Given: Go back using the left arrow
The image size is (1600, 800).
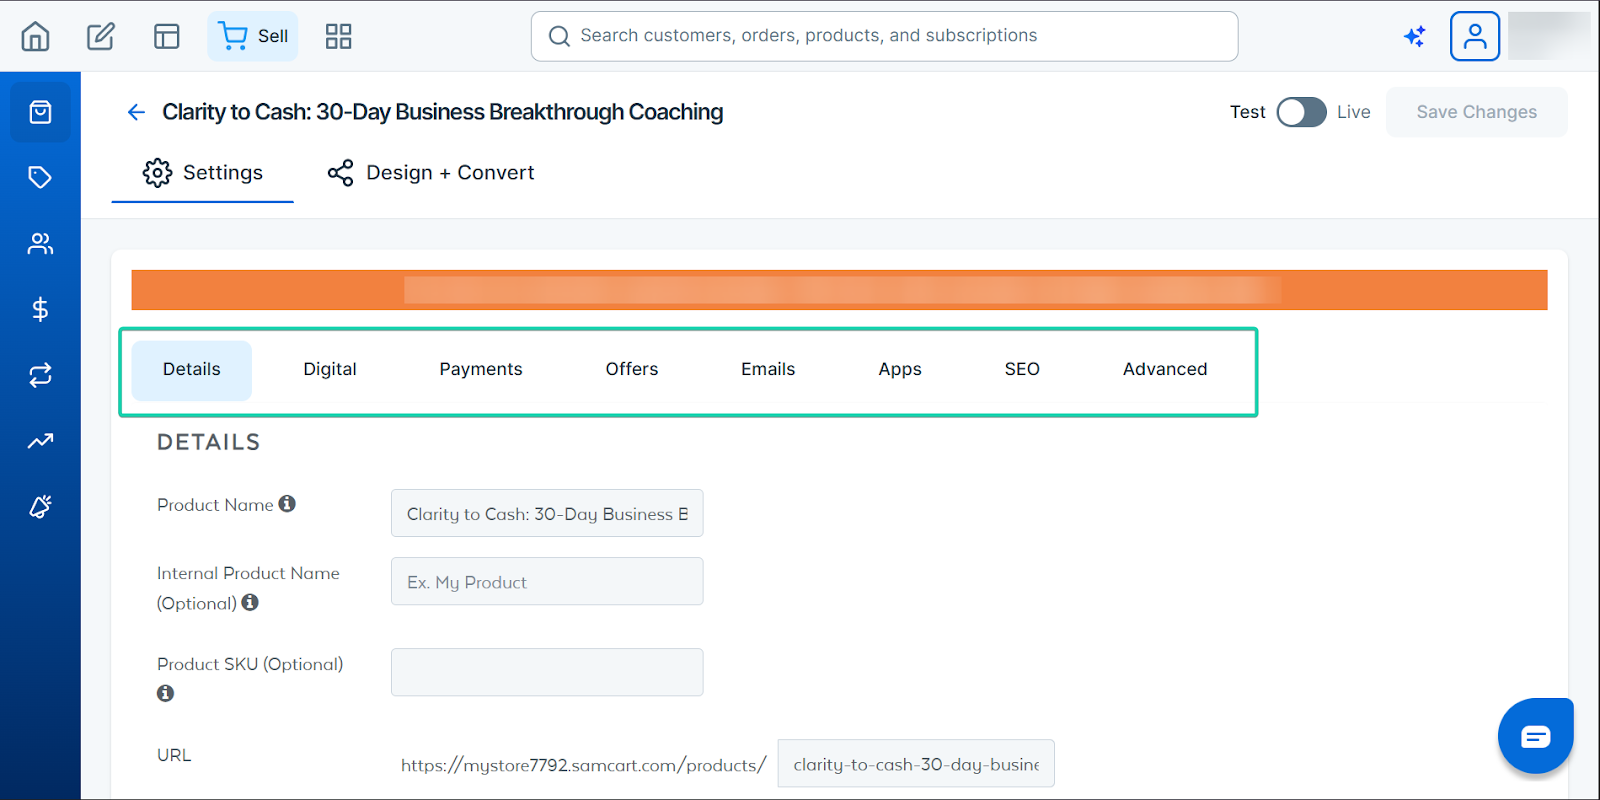Looking at the screenshot, I should tap(136, 112).
